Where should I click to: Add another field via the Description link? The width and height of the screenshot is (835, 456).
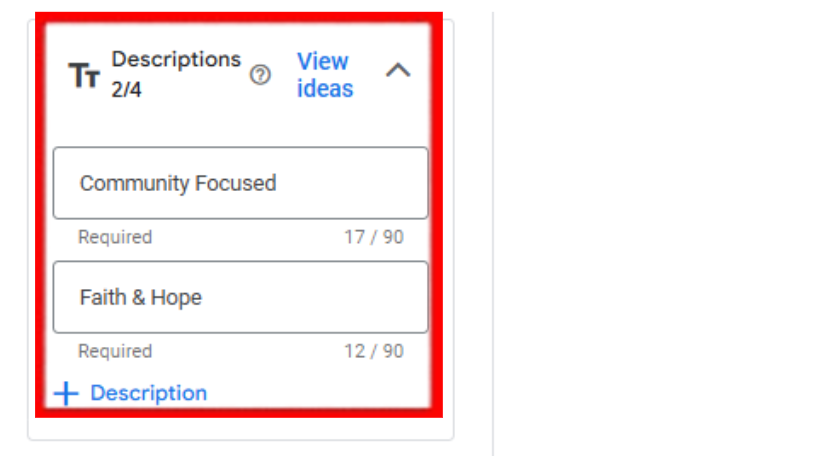149,393
